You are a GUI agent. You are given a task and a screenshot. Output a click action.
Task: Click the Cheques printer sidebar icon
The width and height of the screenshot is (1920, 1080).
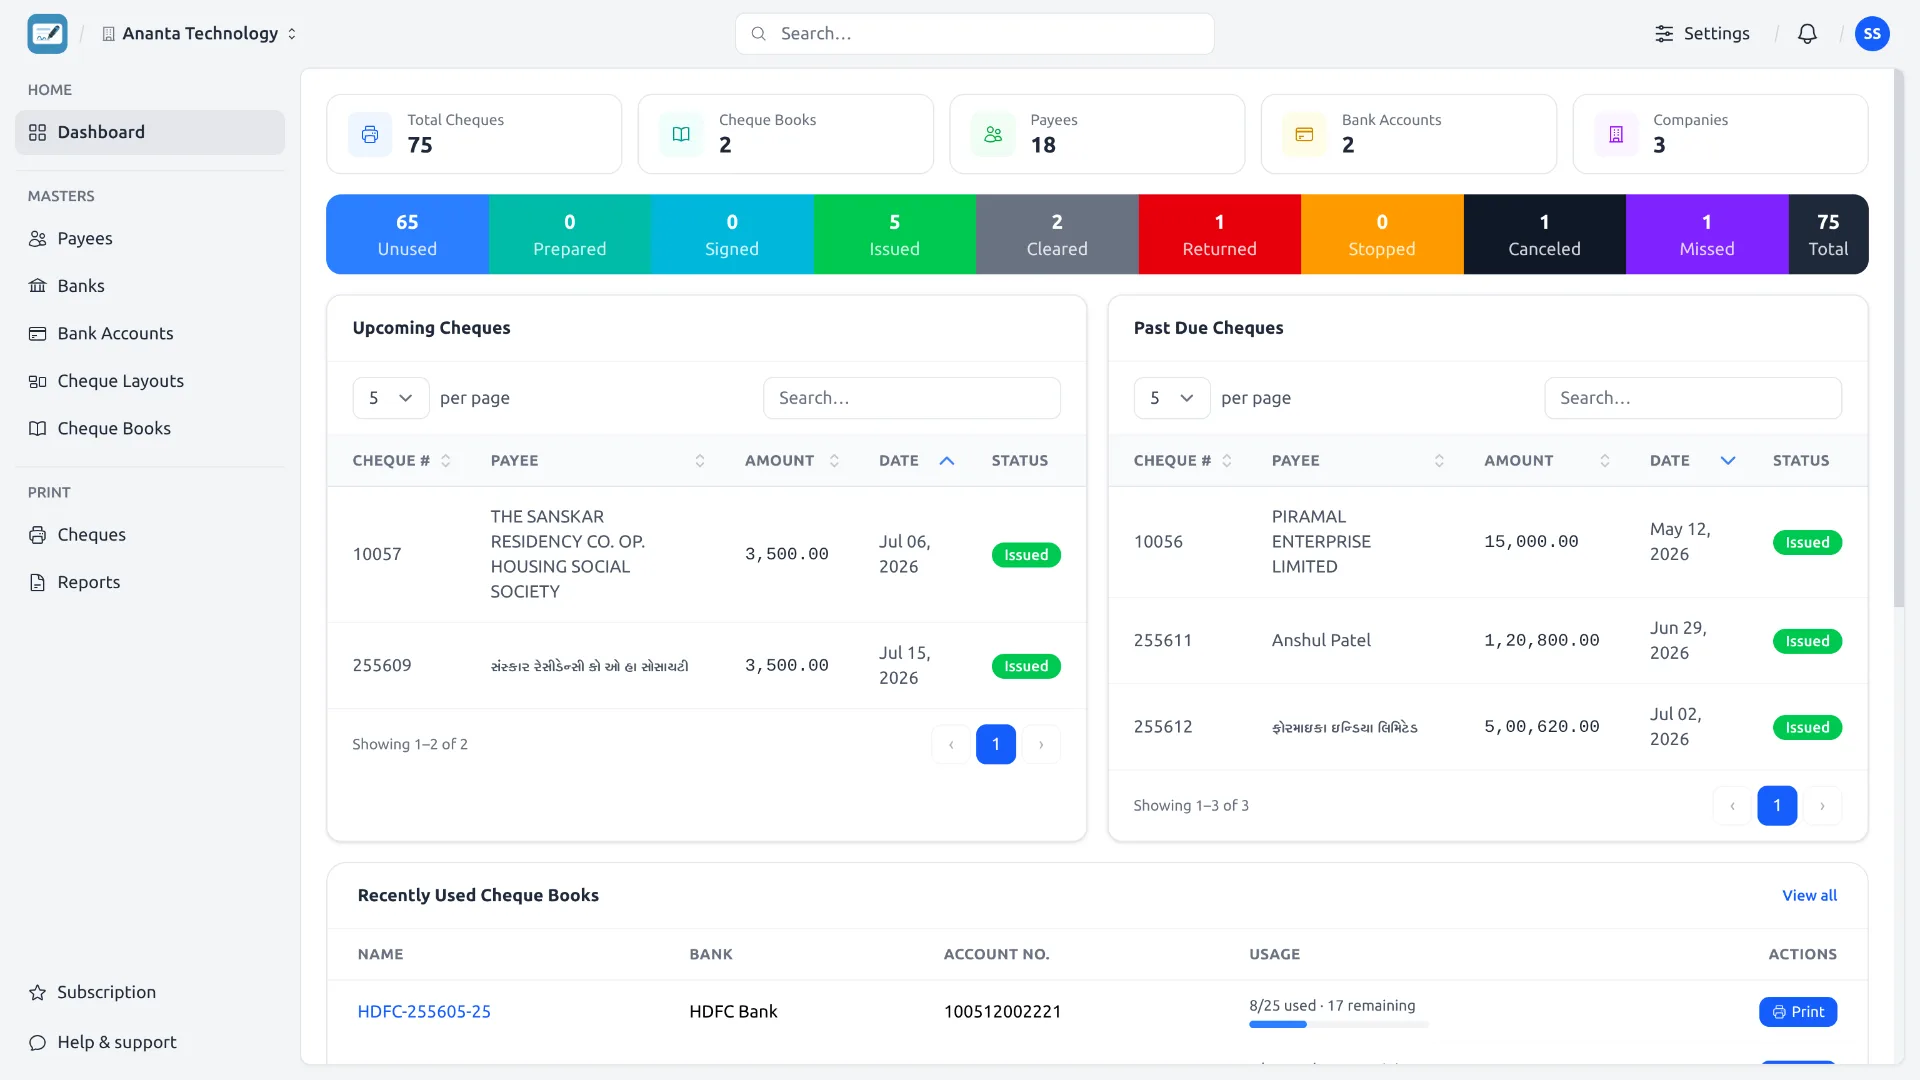point(38,535)
